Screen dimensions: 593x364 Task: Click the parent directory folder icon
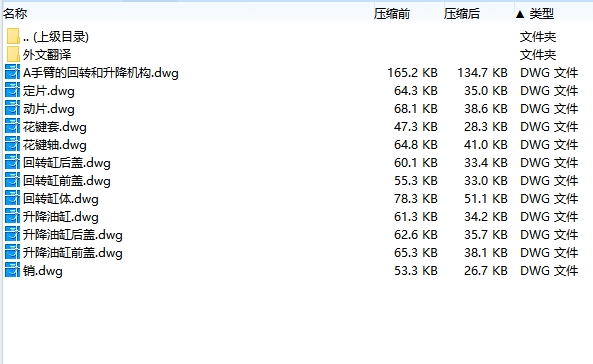coord(13,36)
